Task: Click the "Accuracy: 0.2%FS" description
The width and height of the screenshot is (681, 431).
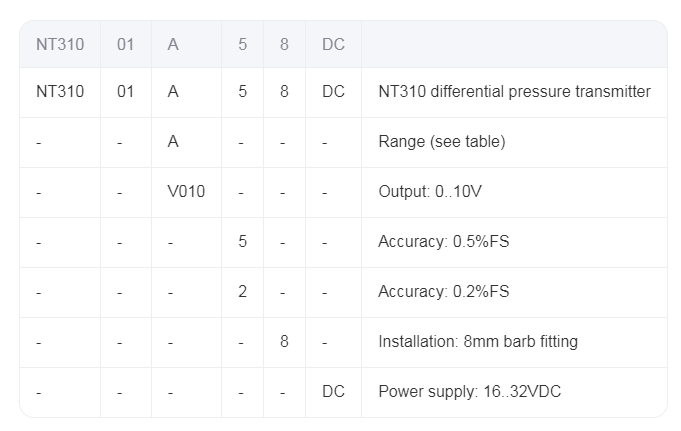Action: click(443, 292)
